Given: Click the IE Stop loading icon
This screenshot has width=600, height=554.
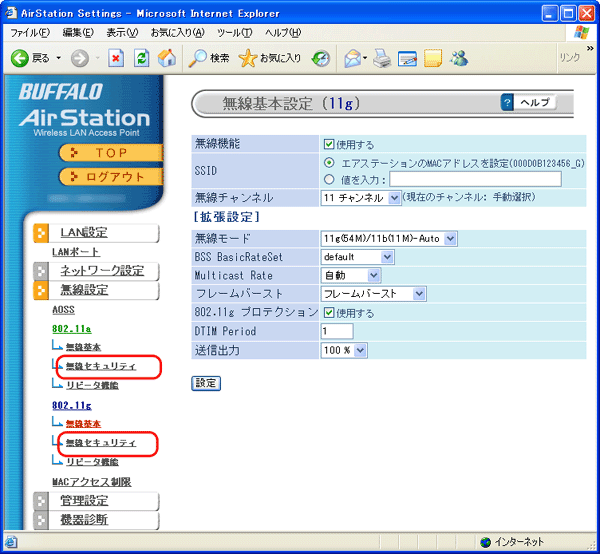Looking at the screenshot, I should click(x=116, y=58).
